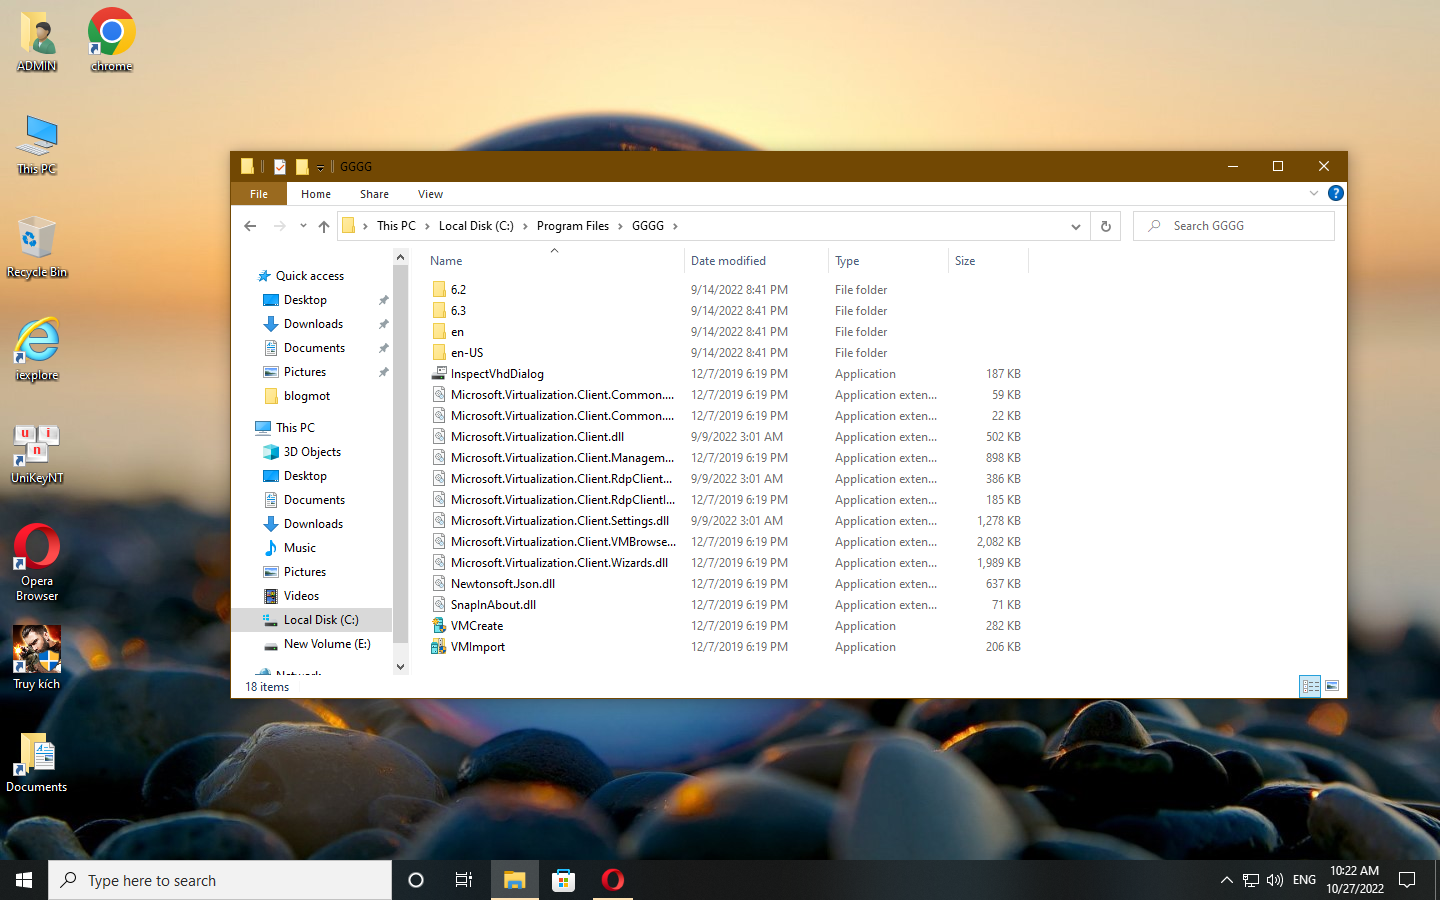
Task: Open the View ribbon tab
Action: pyautogui.click(x=430, y=194)
